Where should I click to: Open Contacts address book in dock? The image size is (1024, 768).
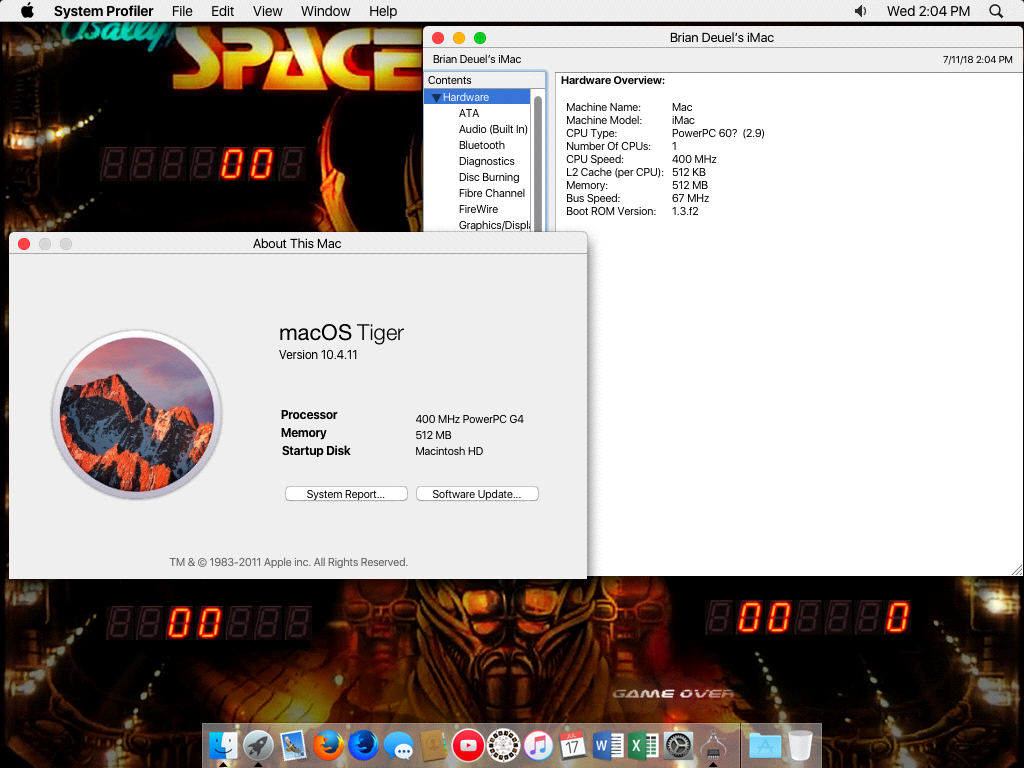(433, 745)
